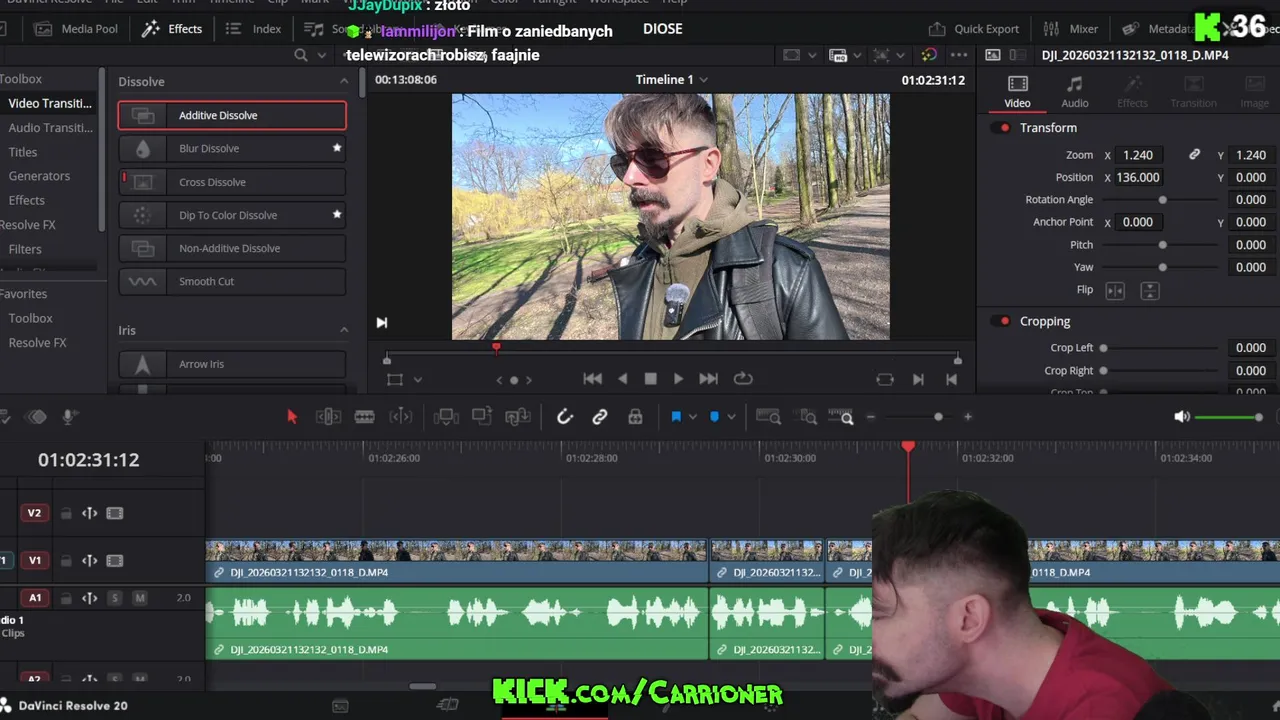Click the flip horizontal icon
Viewport: 1280px width, 720px height.
[x=1115, y=290]
